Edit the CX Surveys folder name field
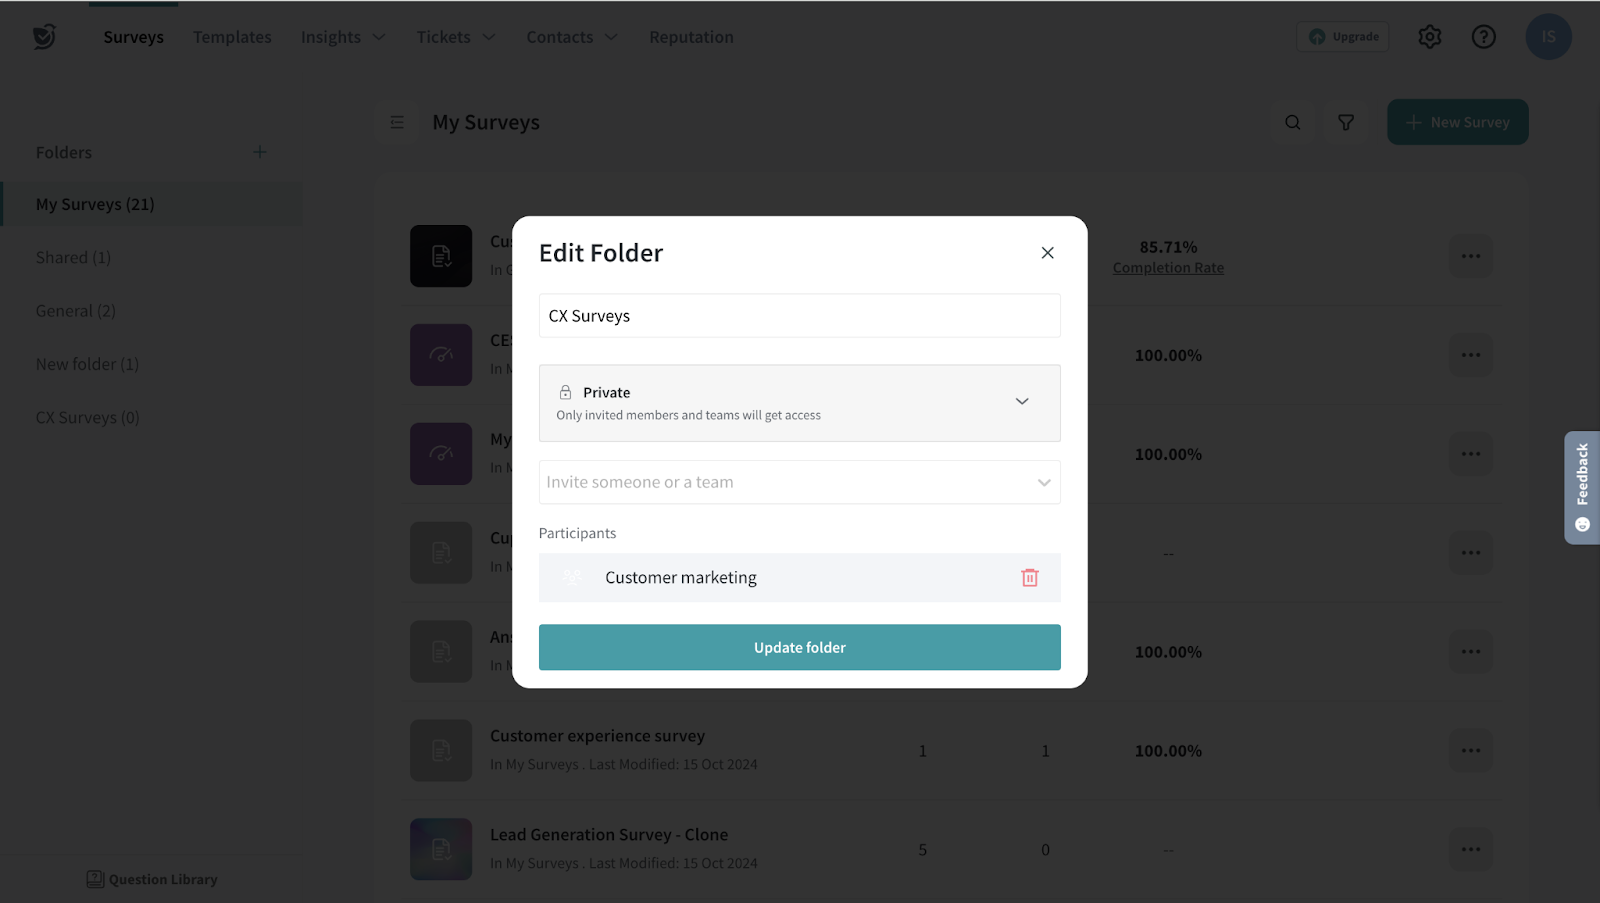The width and height of the screenshot is (1600, 903). [x=799, y=316]
